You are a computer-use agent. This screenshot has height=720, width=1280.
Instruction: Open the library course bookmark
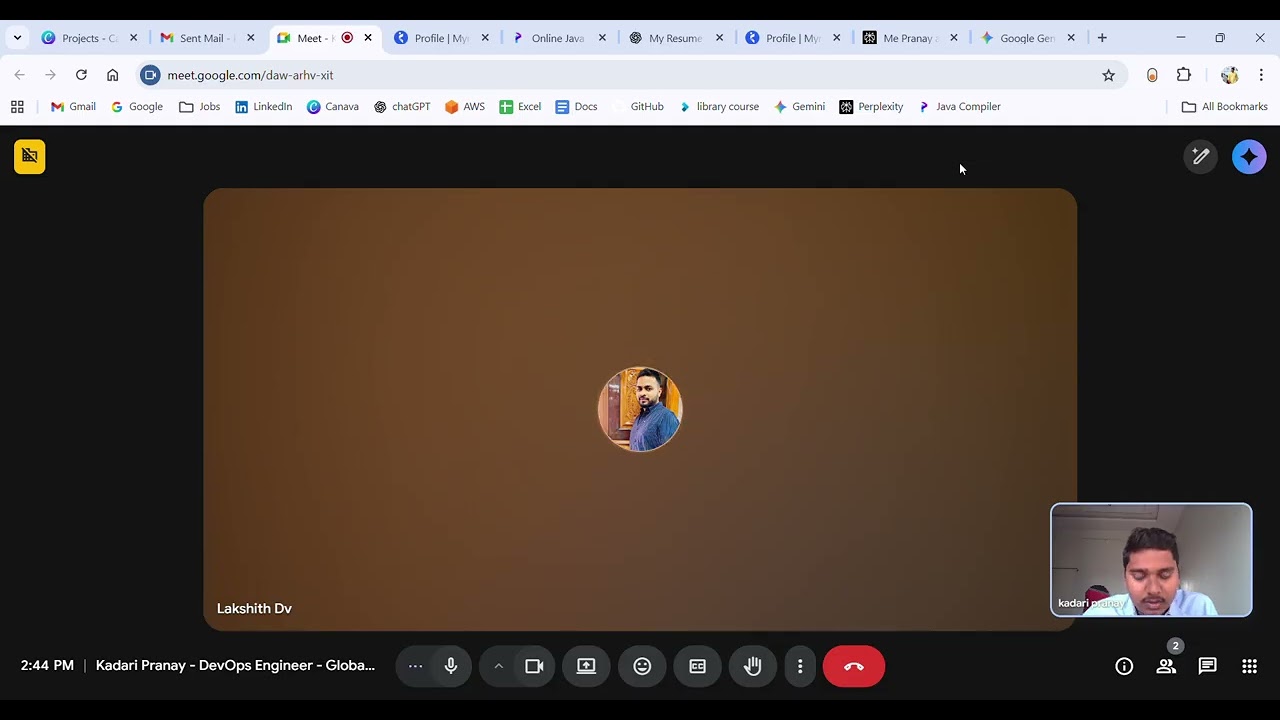(719, 107)
